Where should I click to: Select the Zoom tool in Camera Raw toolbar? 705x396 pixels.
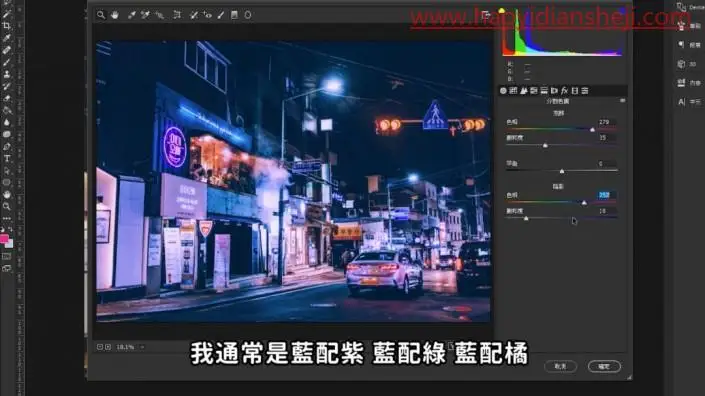[x=101, y=15]
